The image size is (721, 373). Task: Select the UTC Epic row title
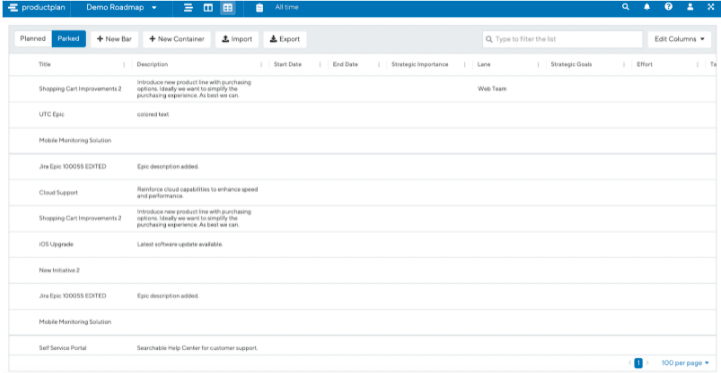point(52,115)
